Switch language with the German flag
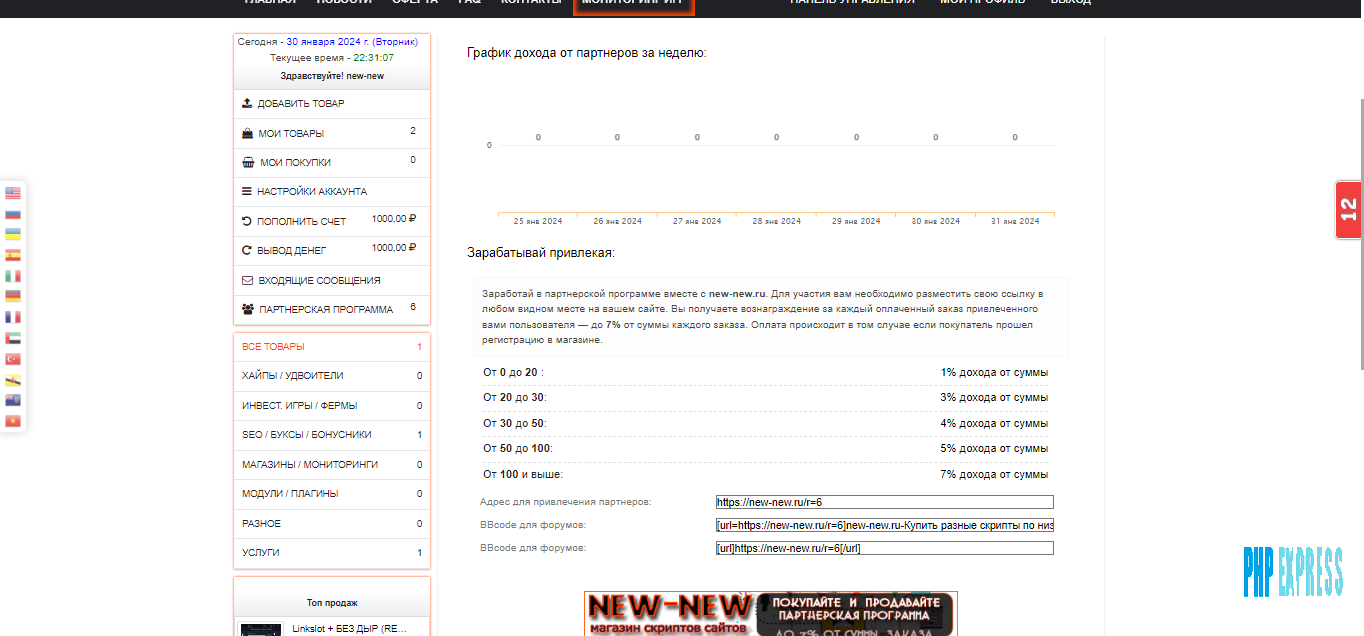Screen dimensions: 1364x636 coord(13,296)
